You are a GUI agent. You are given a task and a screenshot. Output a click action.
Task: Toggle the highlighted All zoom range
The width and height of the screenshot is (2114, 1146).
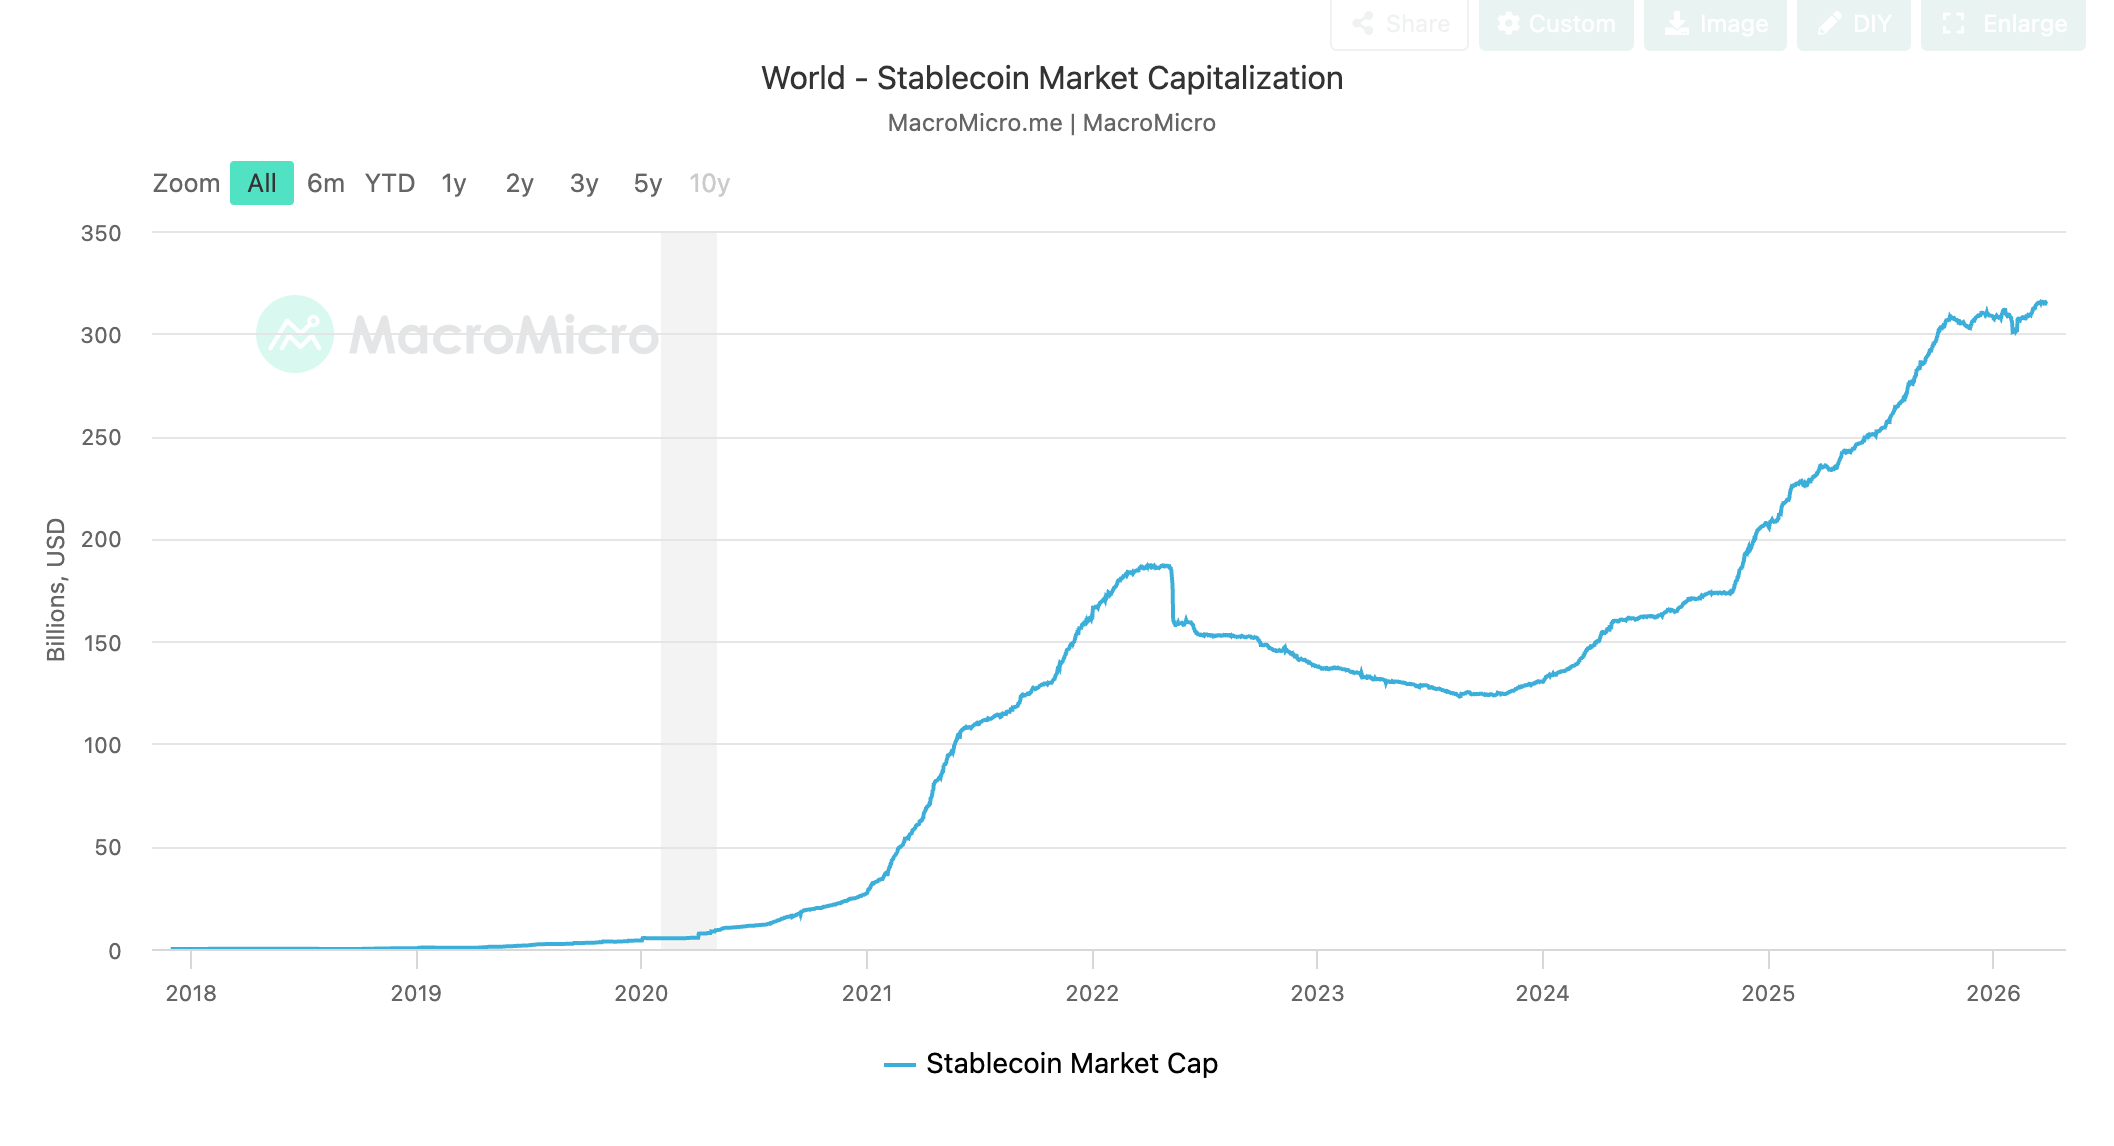pyautogui.click(x=261, y=183)
